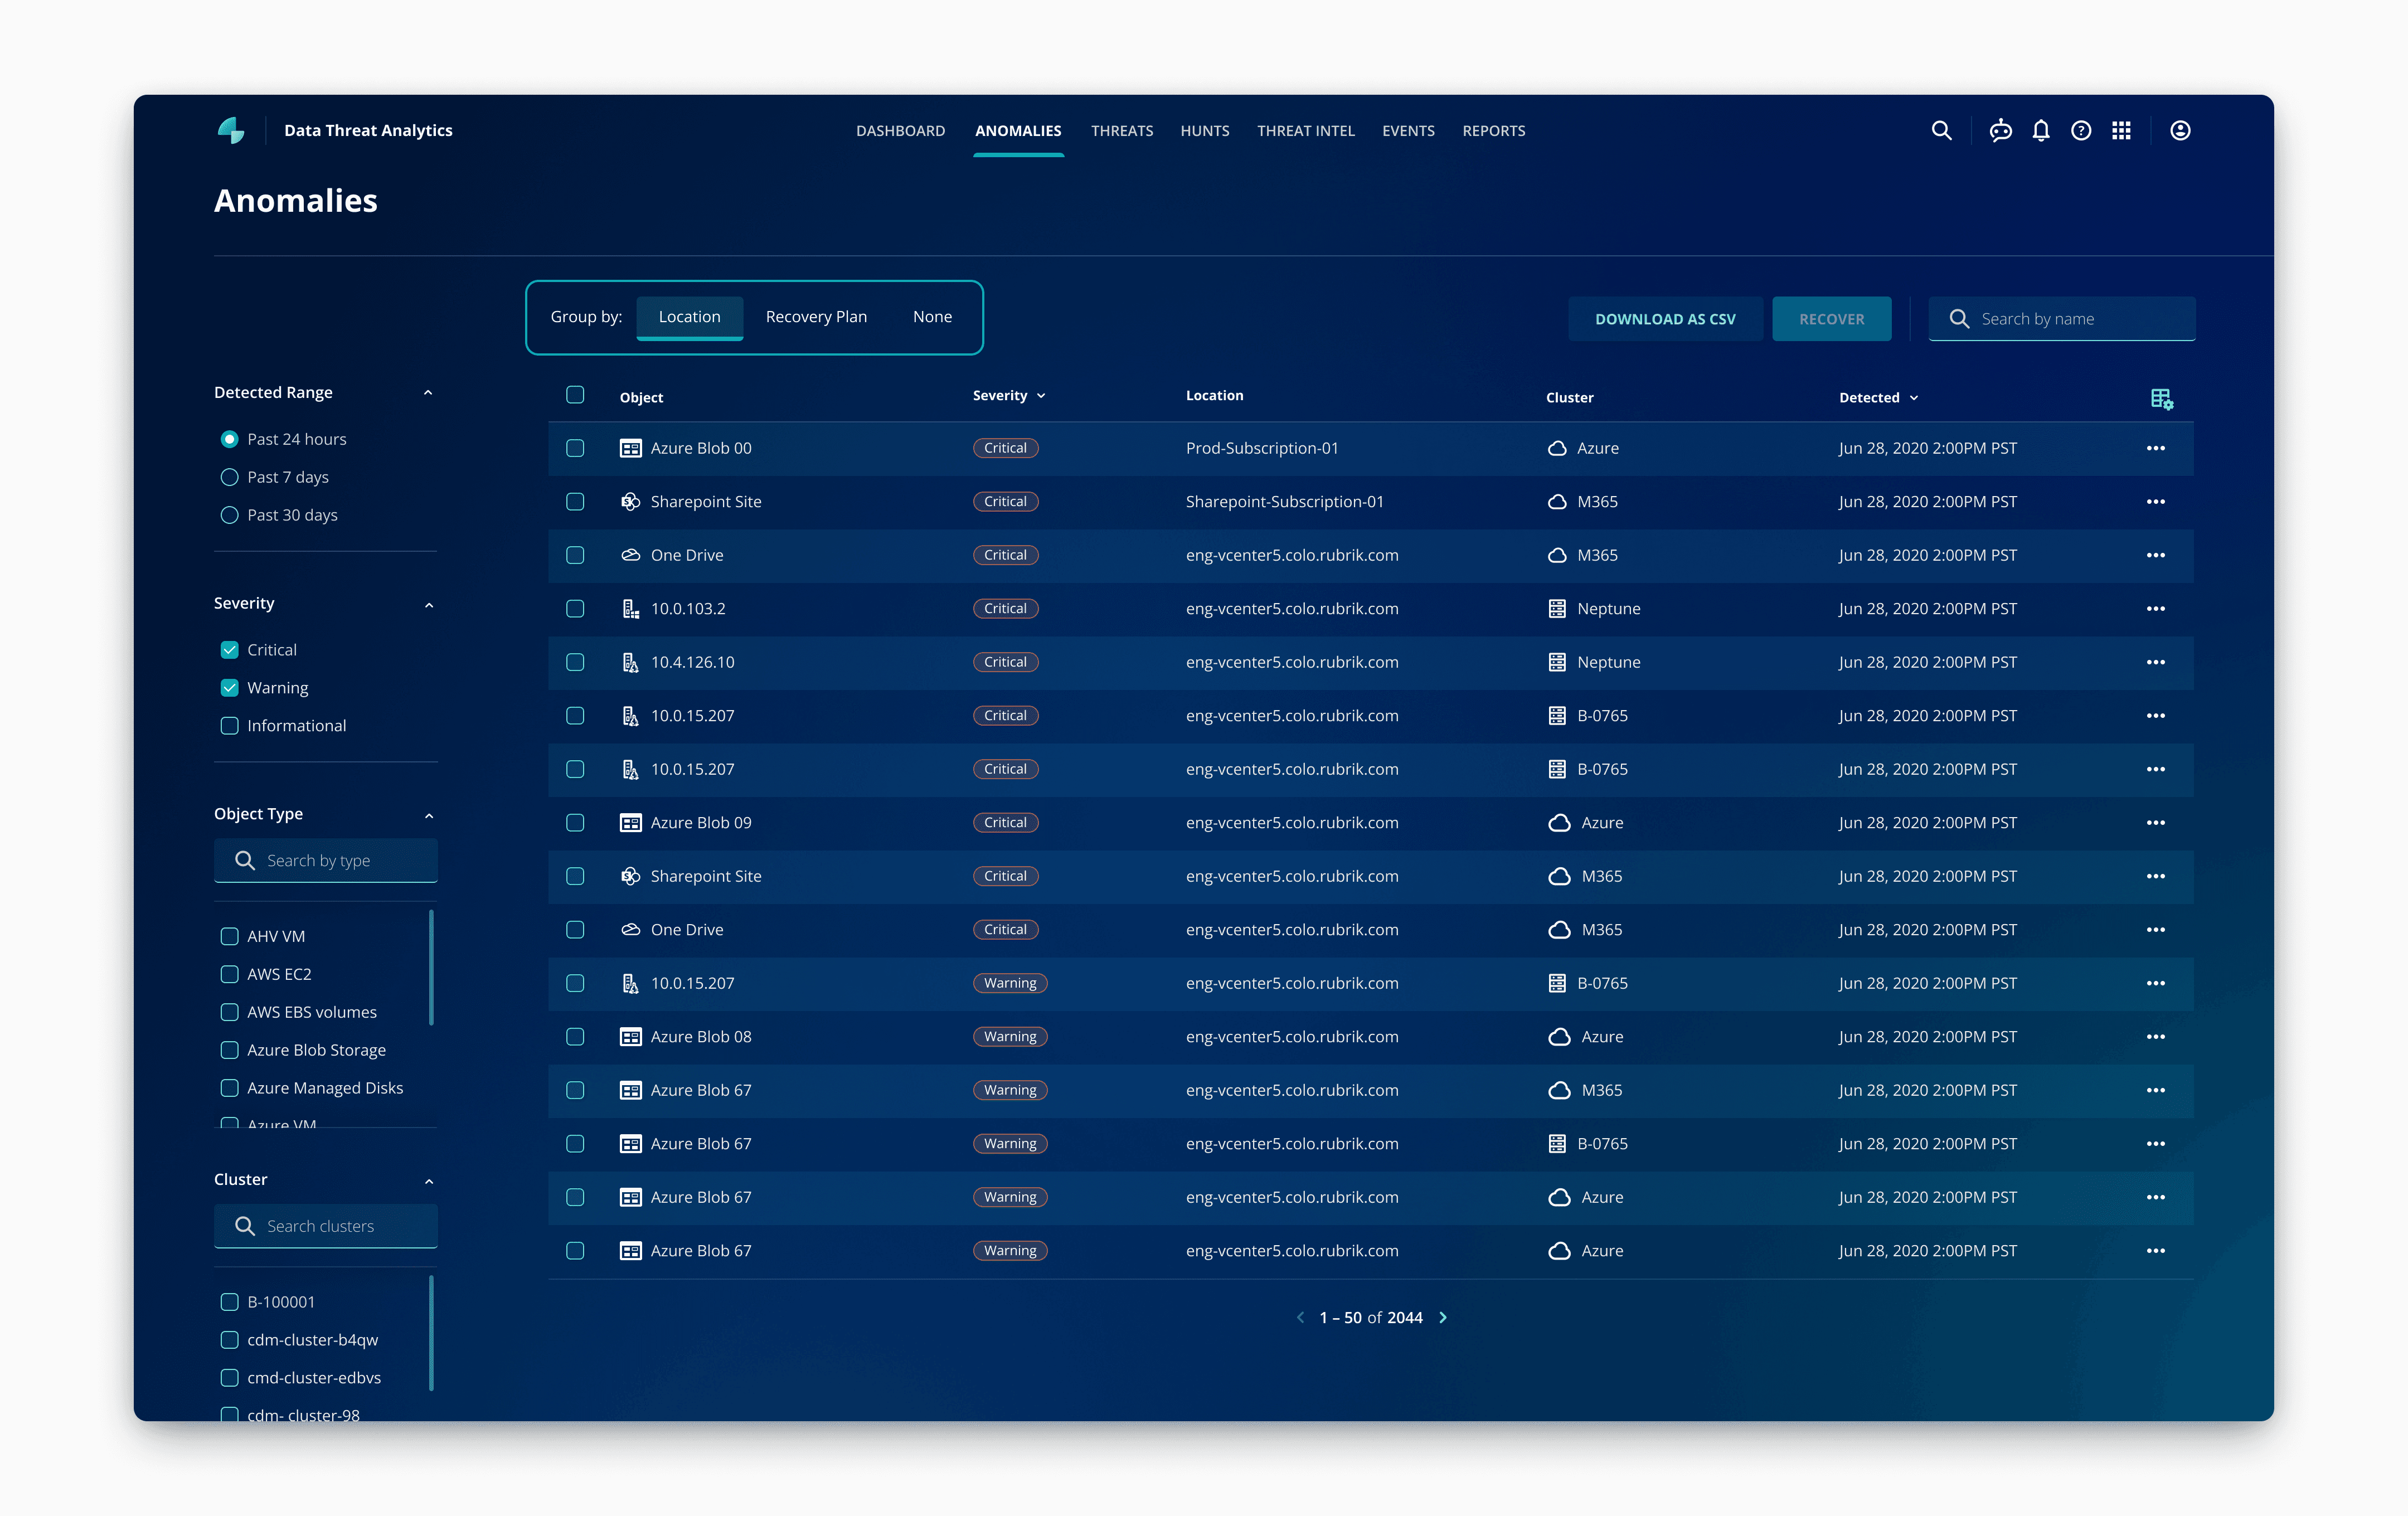Switch to the Threats navigation tab

tap(1121, 131)
